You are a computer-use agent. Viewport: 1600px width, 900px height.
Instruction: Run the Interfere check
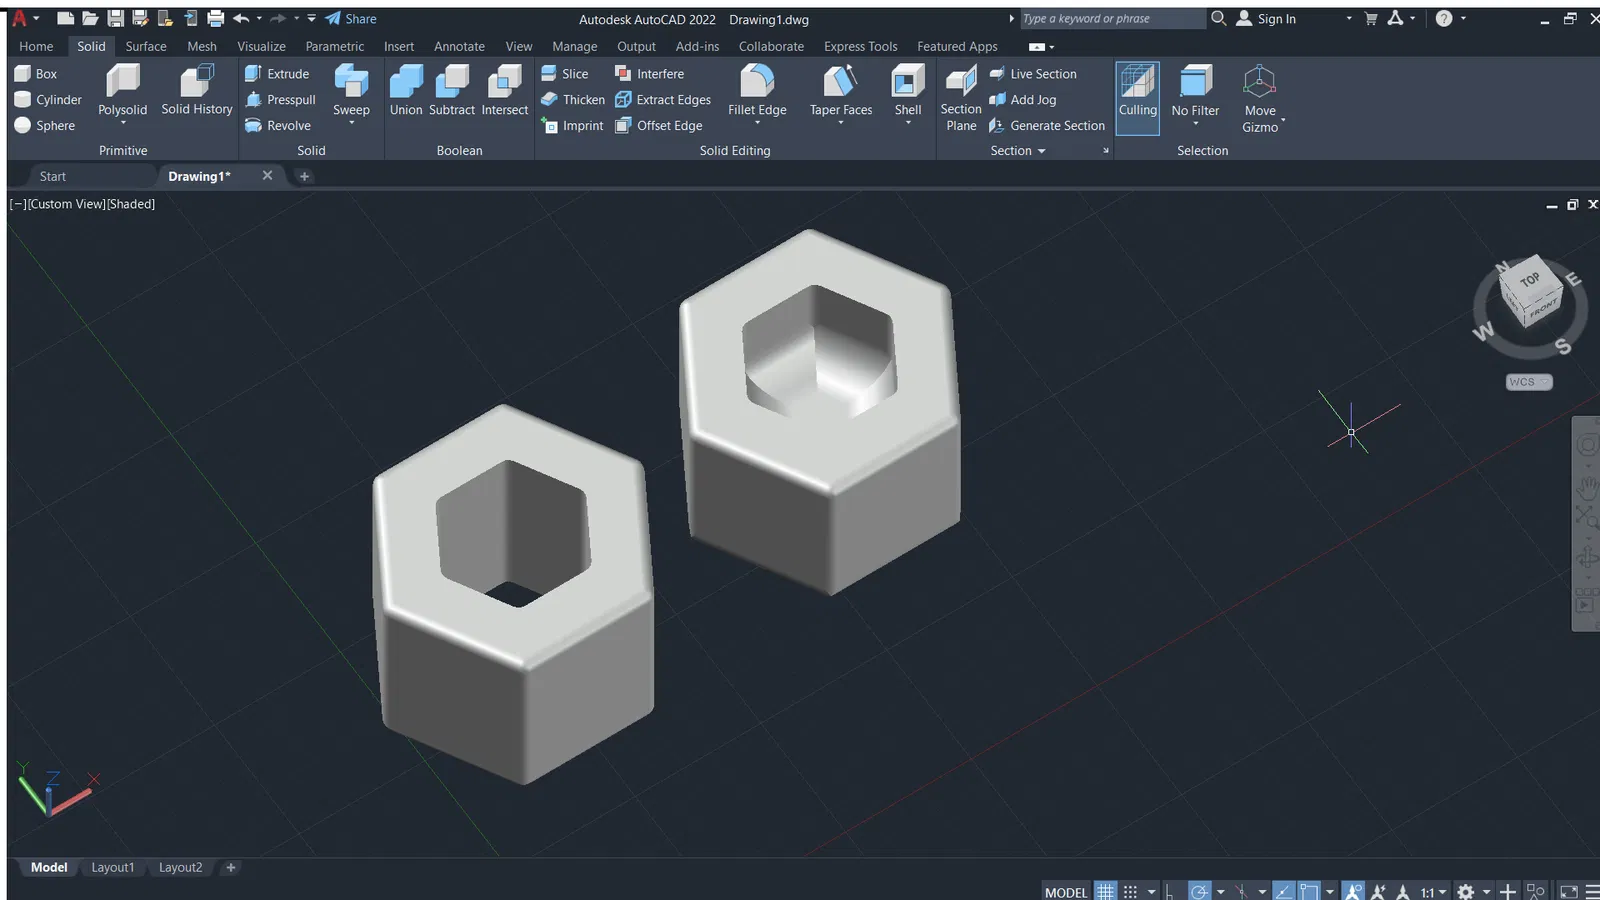click(650, 74)
